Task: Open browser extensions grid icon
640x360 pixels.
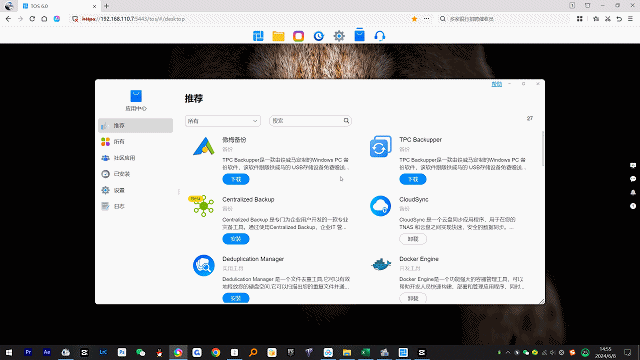Action: [580, 19]
